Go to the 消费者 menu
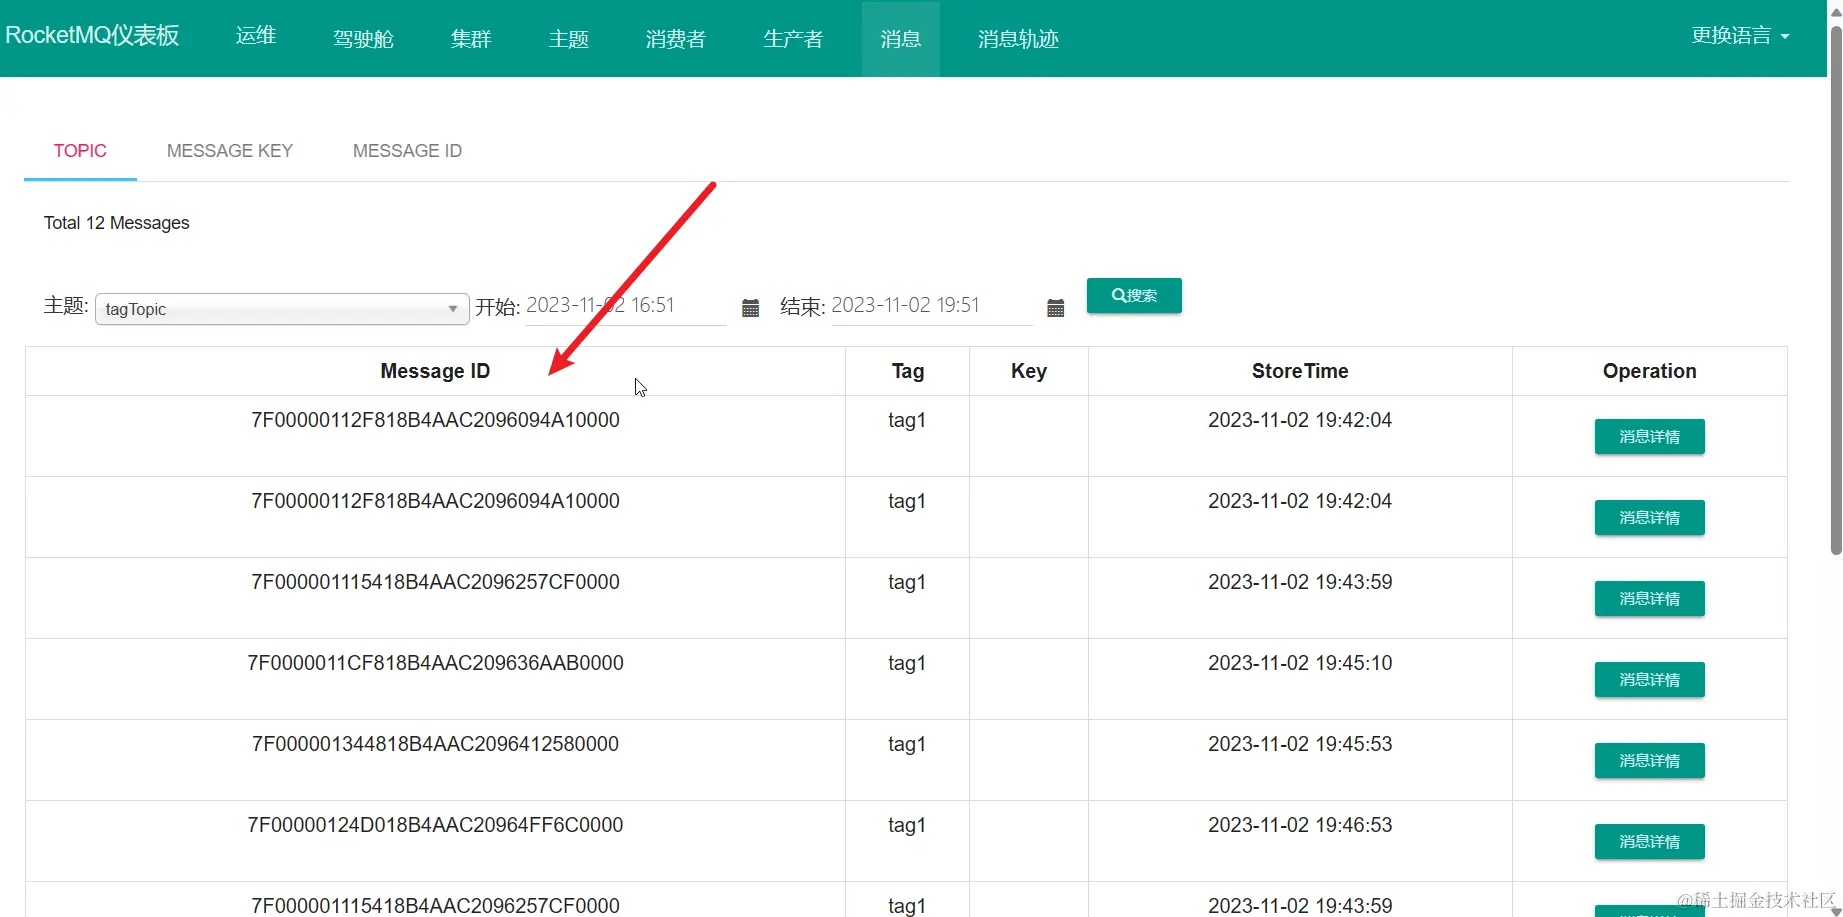This screenshot has height=917, width=1843. tap(676, 39)
